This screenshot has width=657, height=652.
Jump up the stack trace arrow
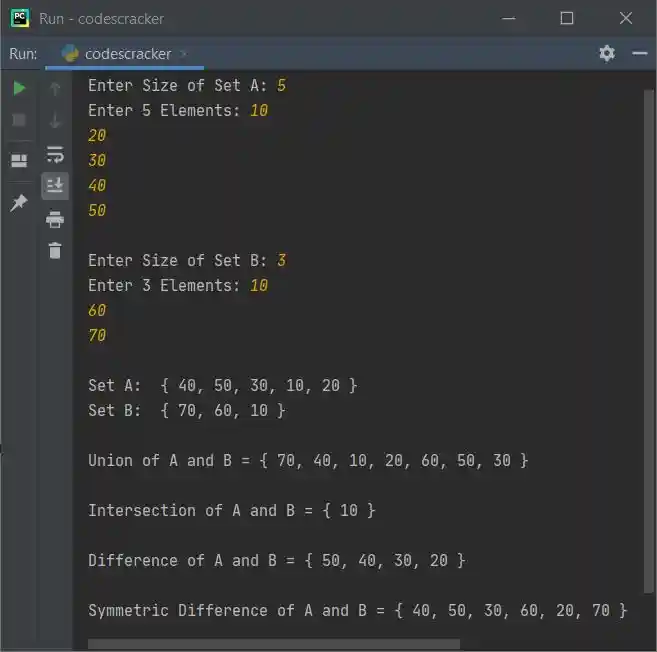point(55,88)
